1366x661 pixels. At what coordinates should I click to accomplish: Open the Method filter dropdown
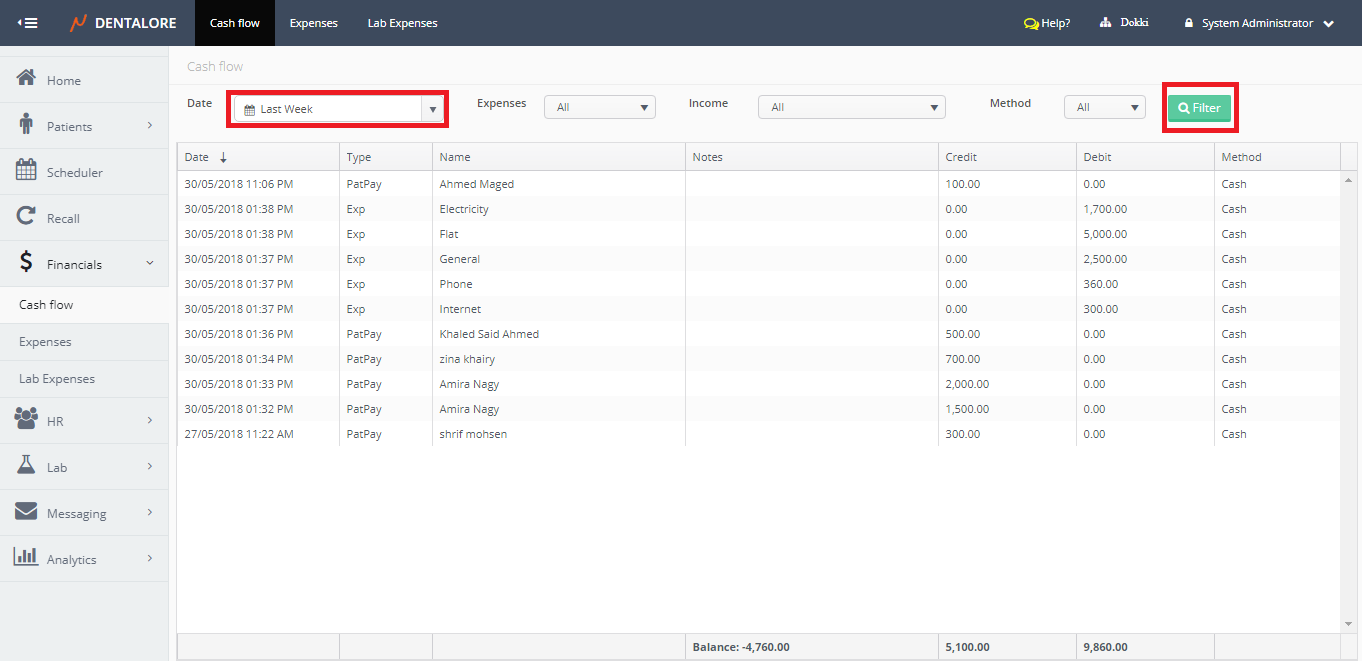(1104, 107)
